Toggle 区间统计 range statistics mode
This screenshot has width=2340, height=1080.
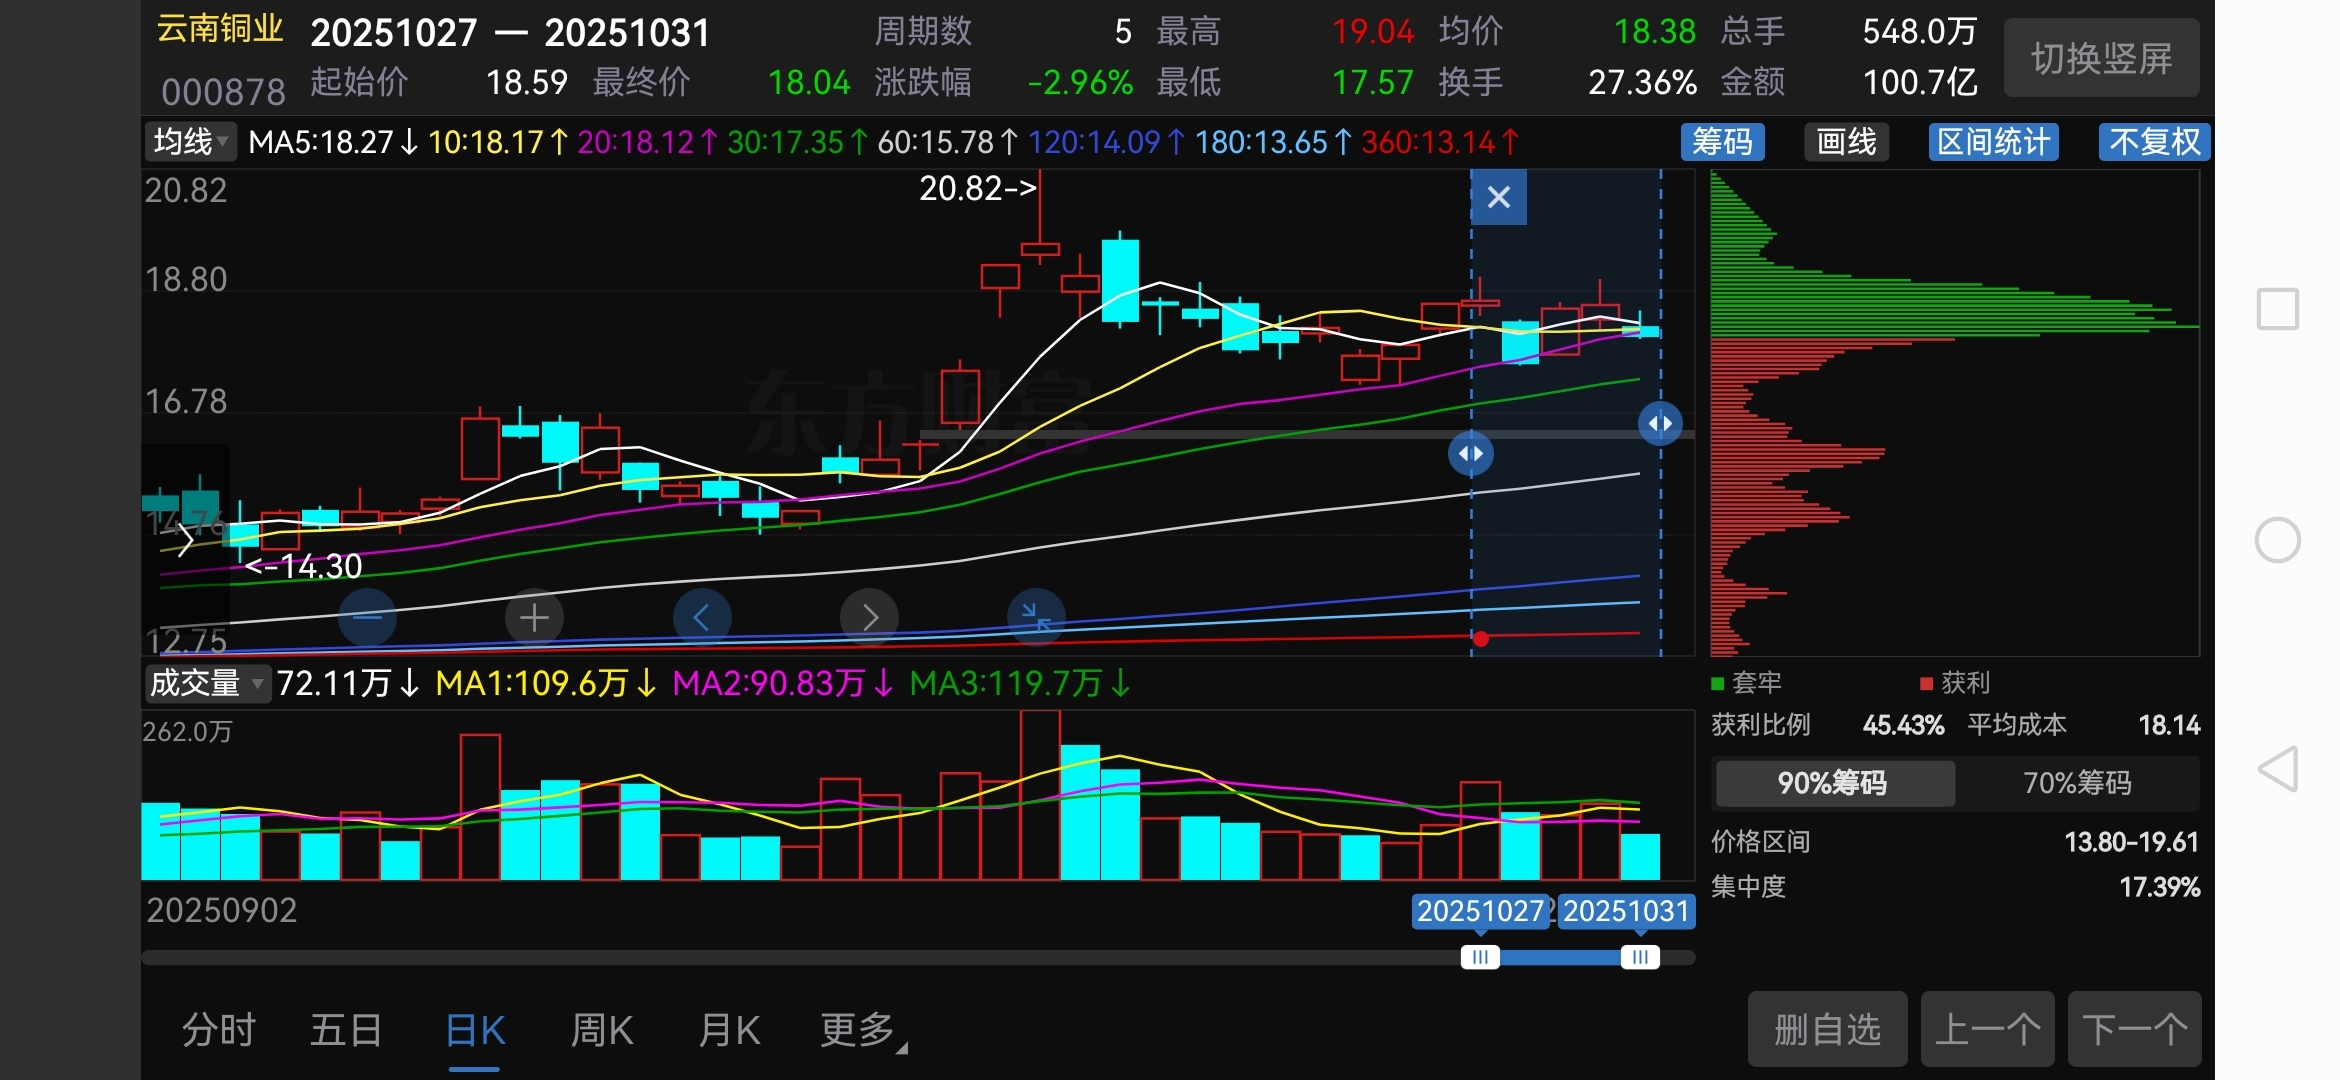pyautogui.click(x=1993, y=142)
